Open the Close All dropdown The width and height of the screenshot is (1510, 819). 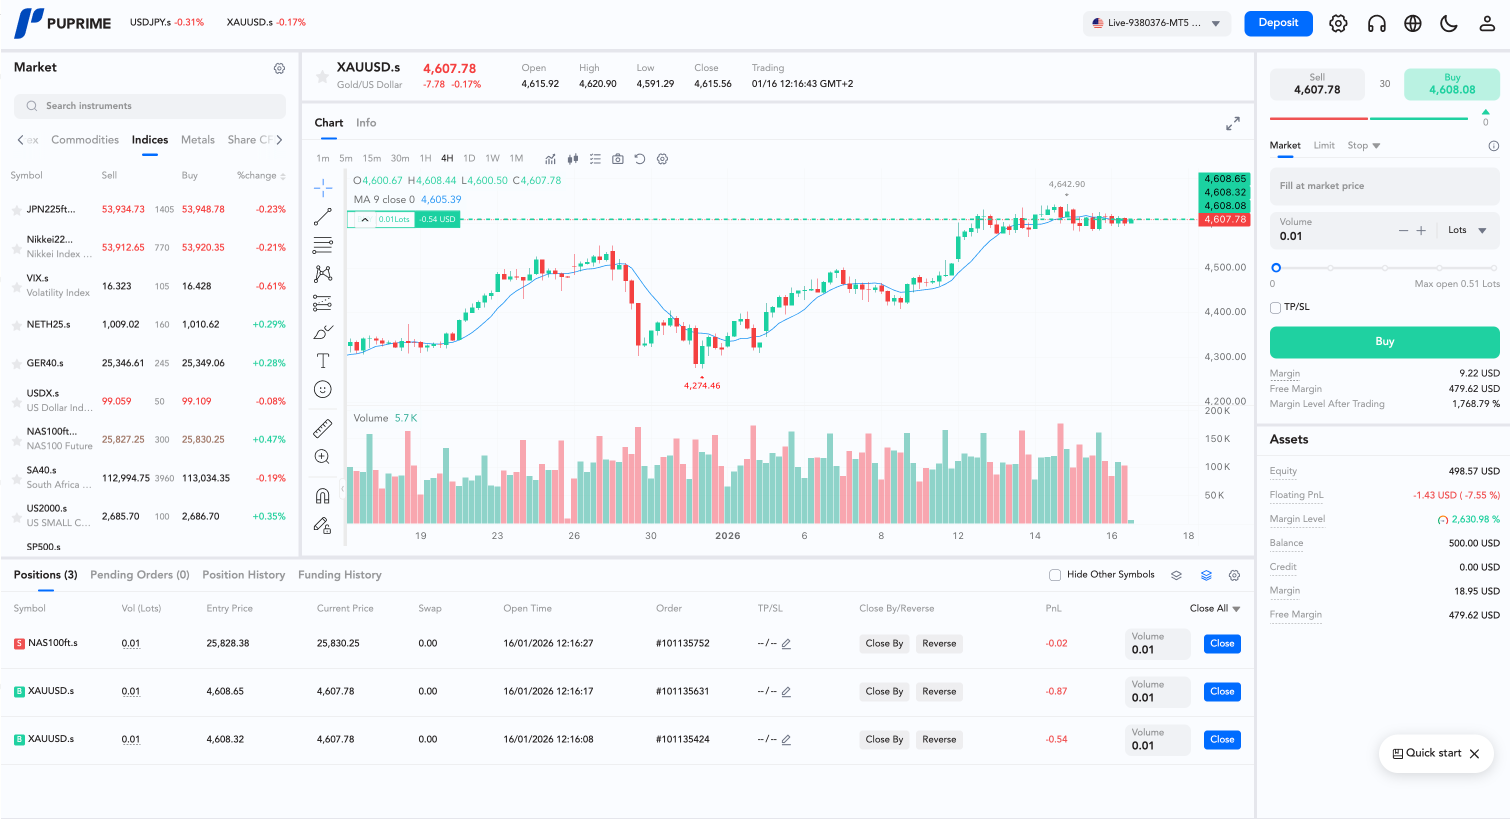pyautogui.click(x=1215, y=608)
